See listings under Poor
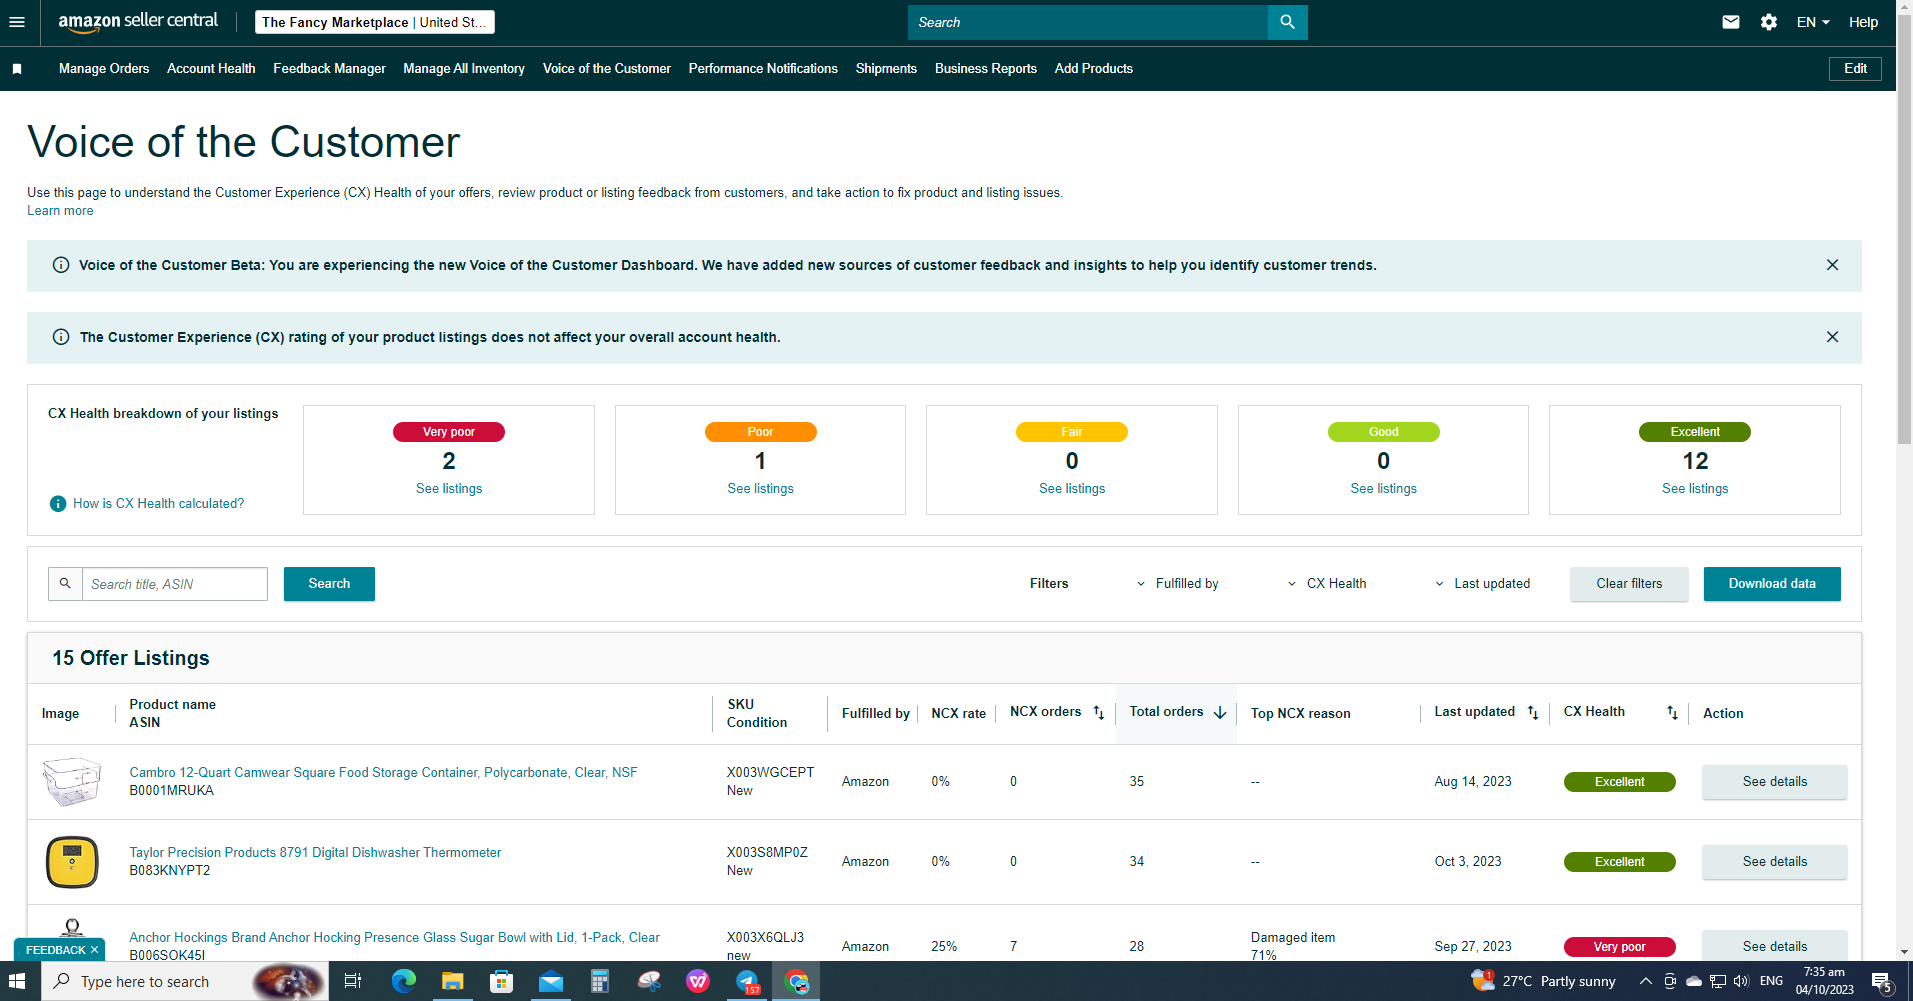This screenshot has height=1001, width=1913. click(760, 489)
